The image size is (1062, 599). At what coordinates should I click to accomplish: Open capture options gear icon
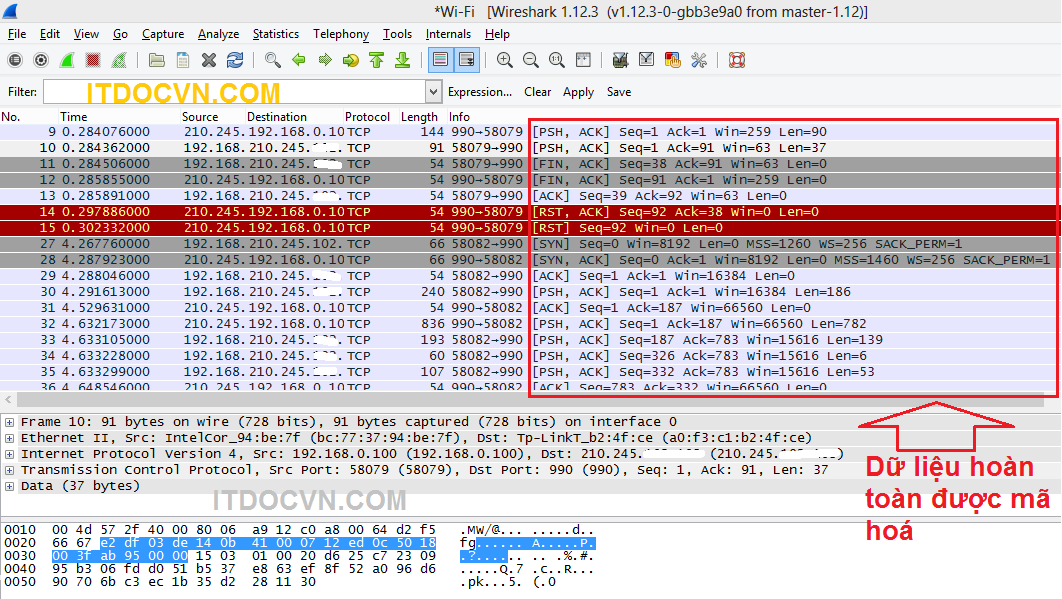click(41, 60)
